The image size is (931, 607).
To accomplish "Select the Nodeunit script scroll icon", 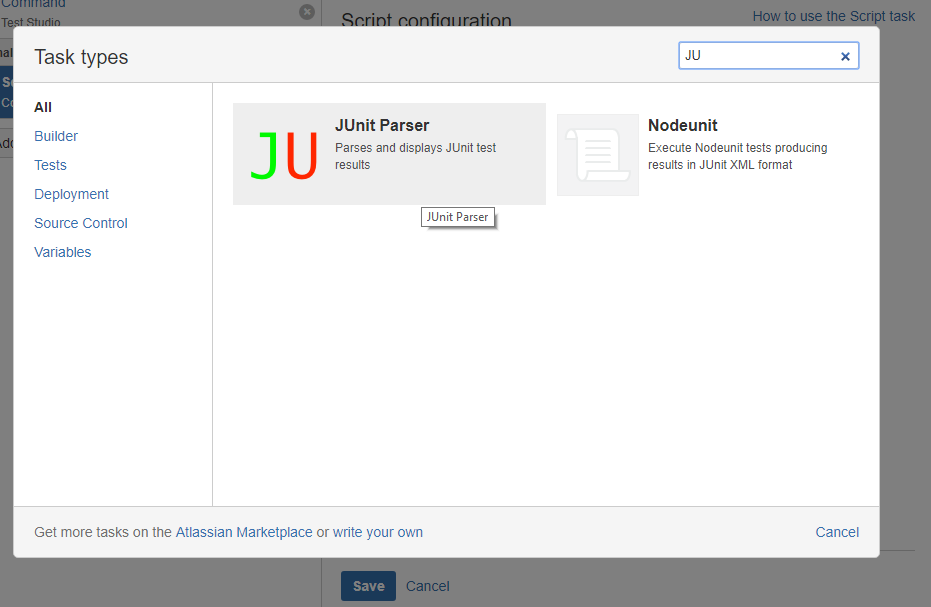I will pos(597,154).
